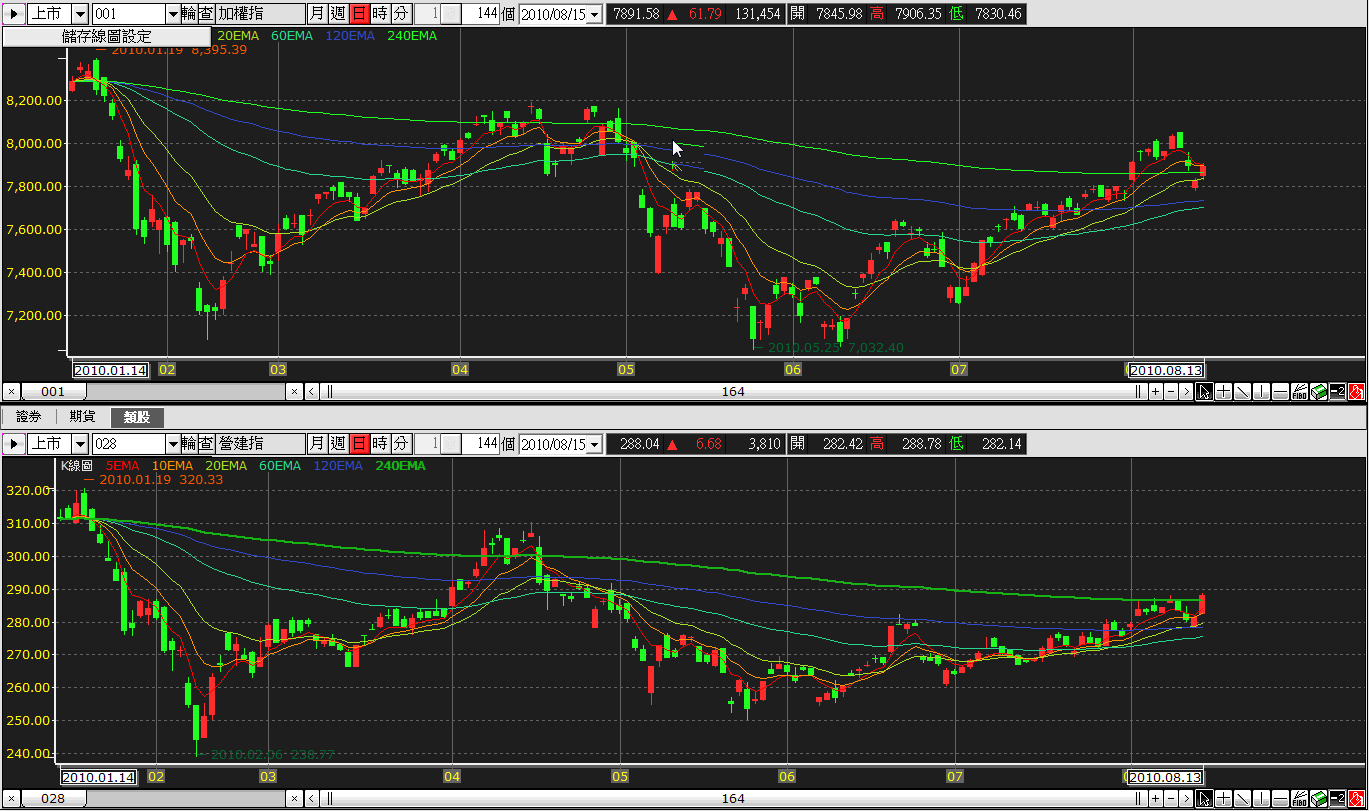Open 上市 market dropdown in top toolbar
This screenshot has width=1370, height=811.
click(x=81, y=14)
